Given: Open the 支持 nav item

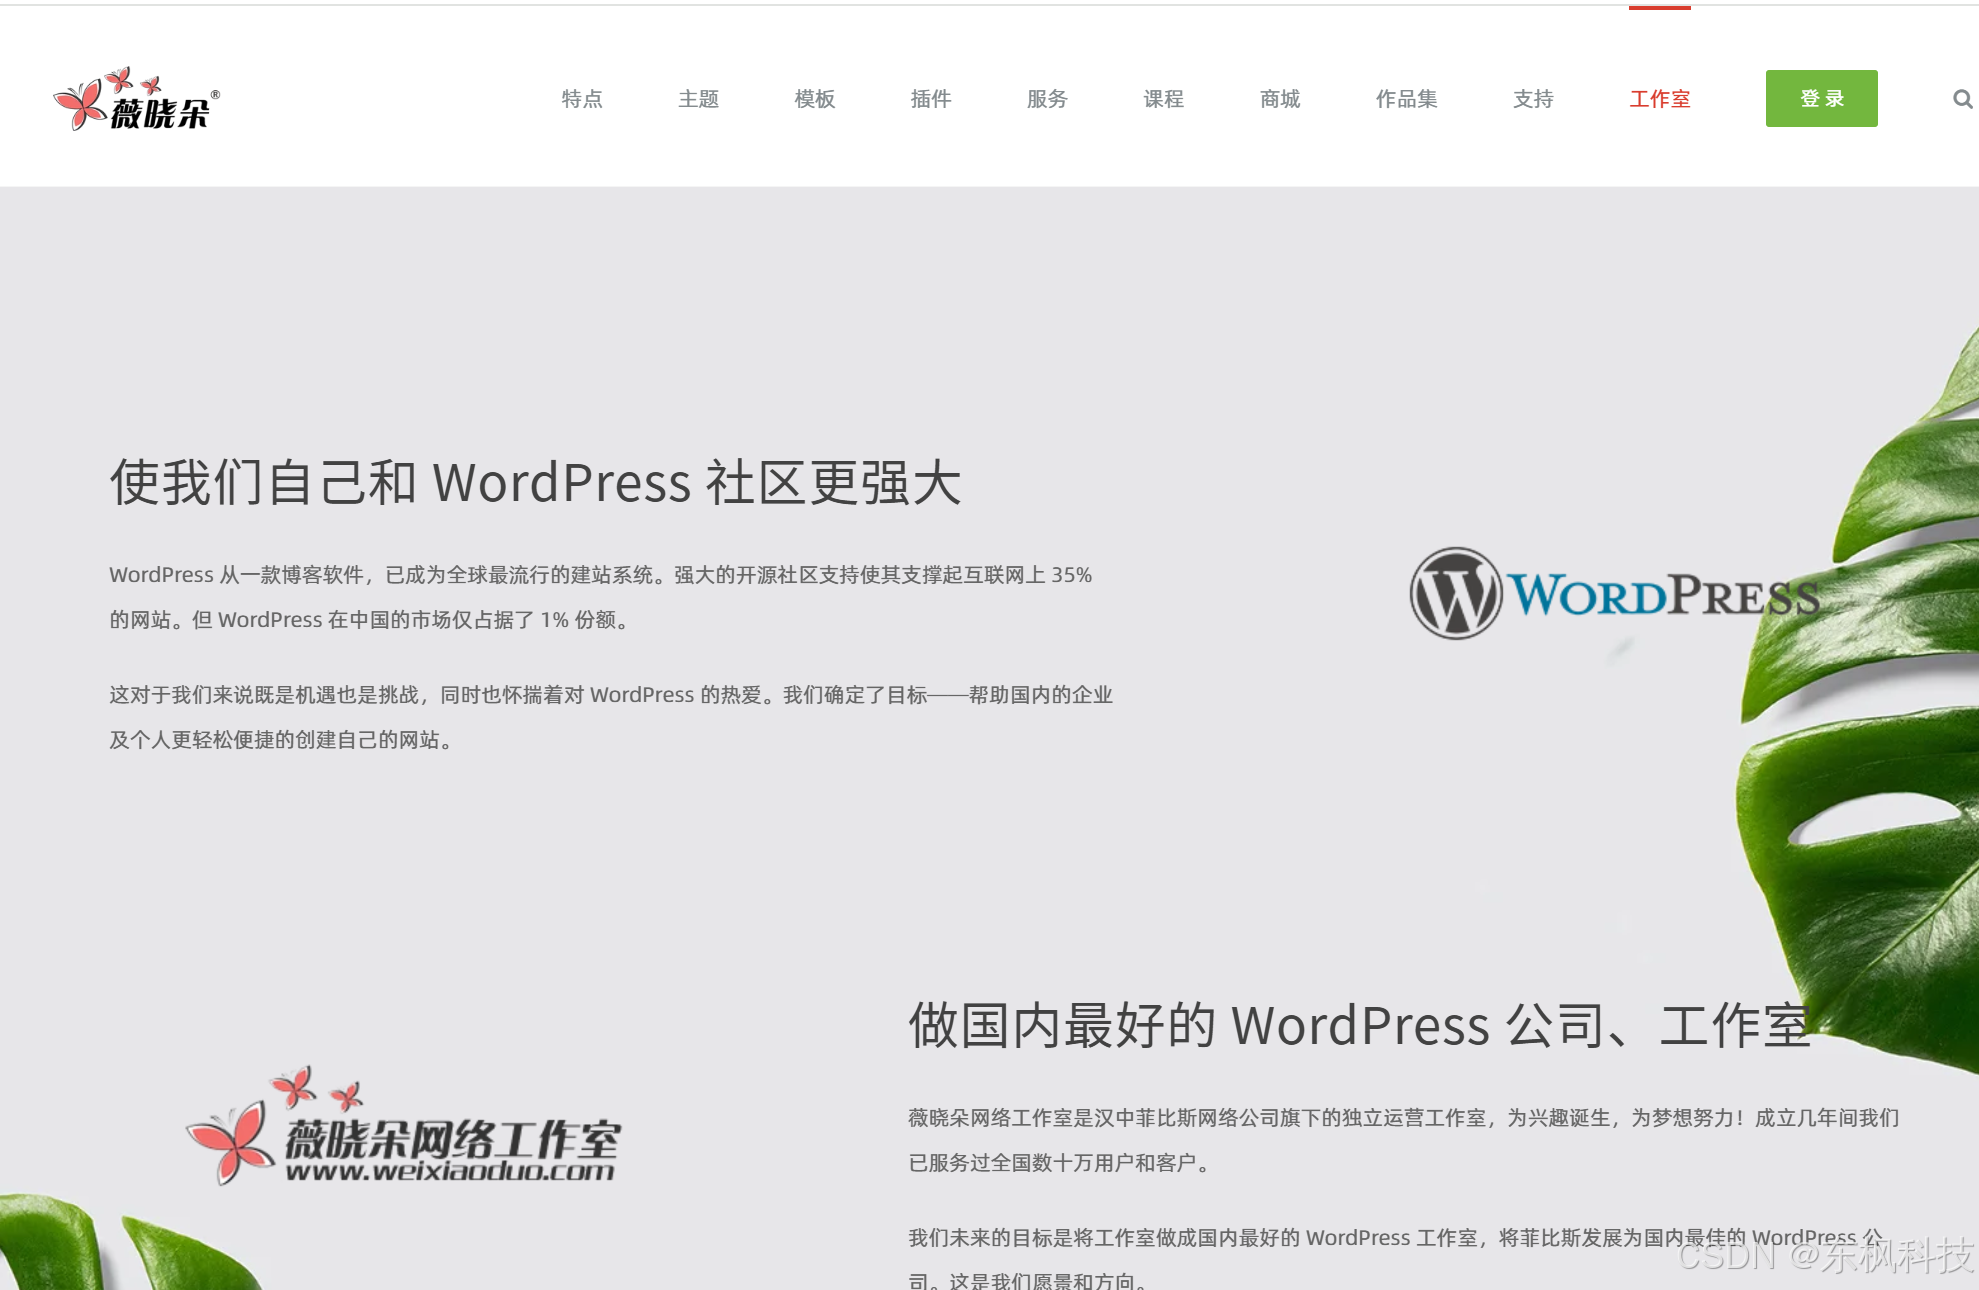Looking at the screenshot, I should 1533,99.
